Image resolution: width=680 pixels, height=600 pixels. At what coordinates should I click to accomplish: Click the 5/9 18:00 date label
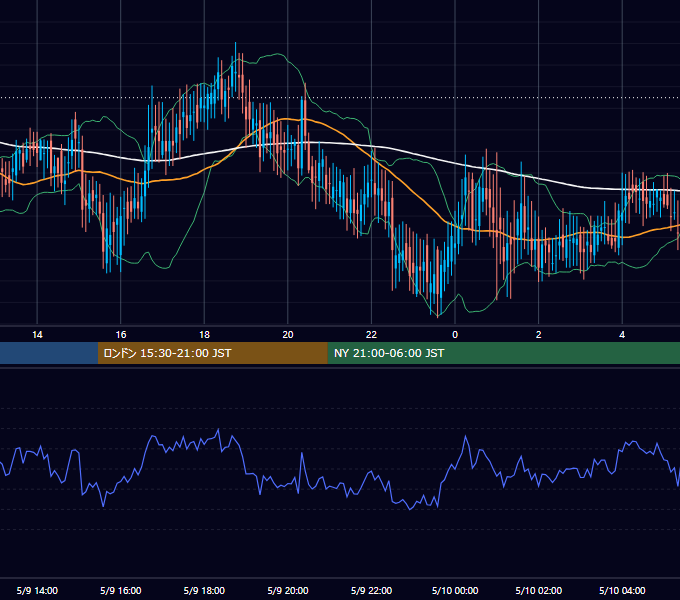pyautogui.click(x=204, y=590)
